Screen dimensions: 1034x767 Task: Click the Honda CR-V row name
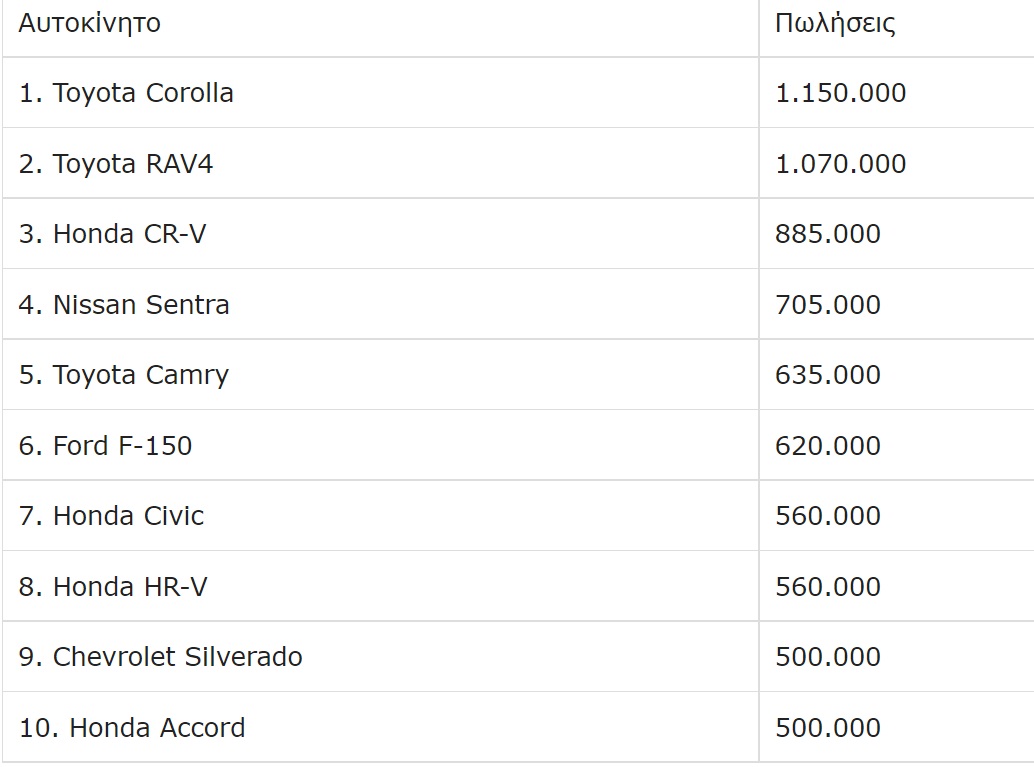point(113,234)
